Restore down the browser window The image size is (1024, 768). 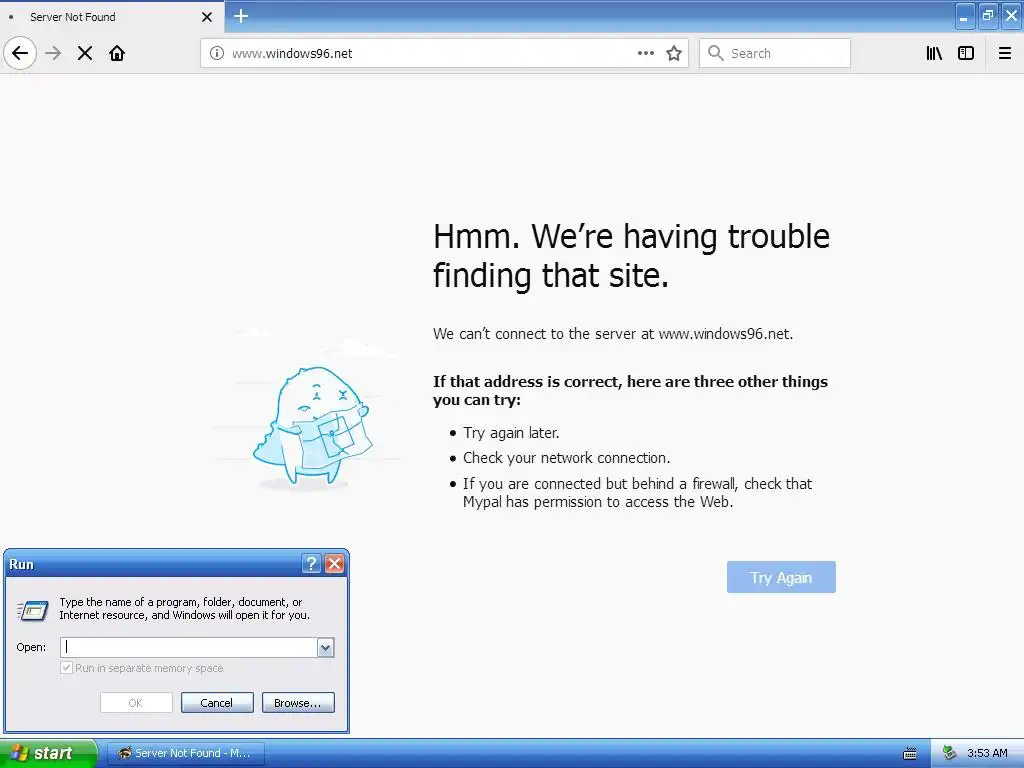pos(988,16)
